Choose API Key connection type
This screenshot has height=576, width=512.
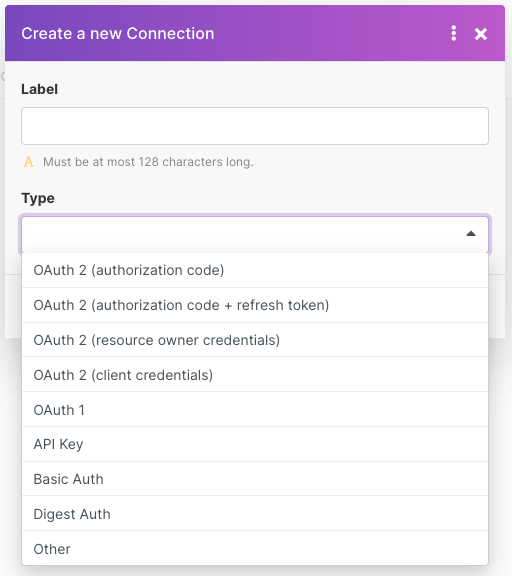coord(255,444)
